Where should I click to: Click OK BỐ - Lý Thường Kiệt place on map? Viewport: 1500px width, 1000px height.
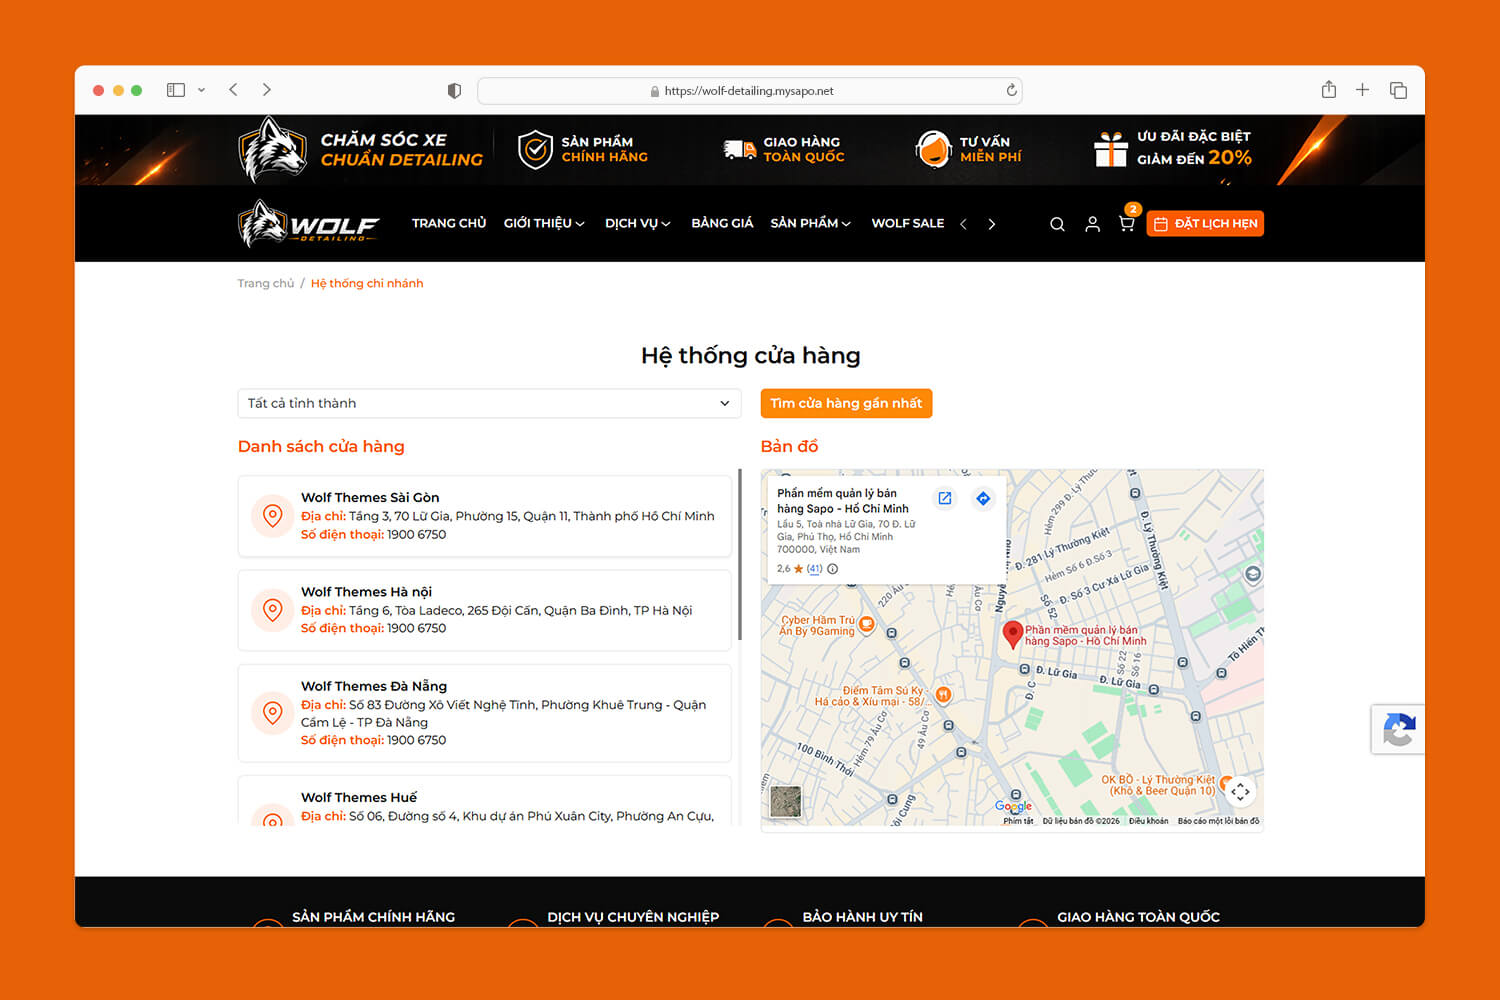click(1158, 785)
